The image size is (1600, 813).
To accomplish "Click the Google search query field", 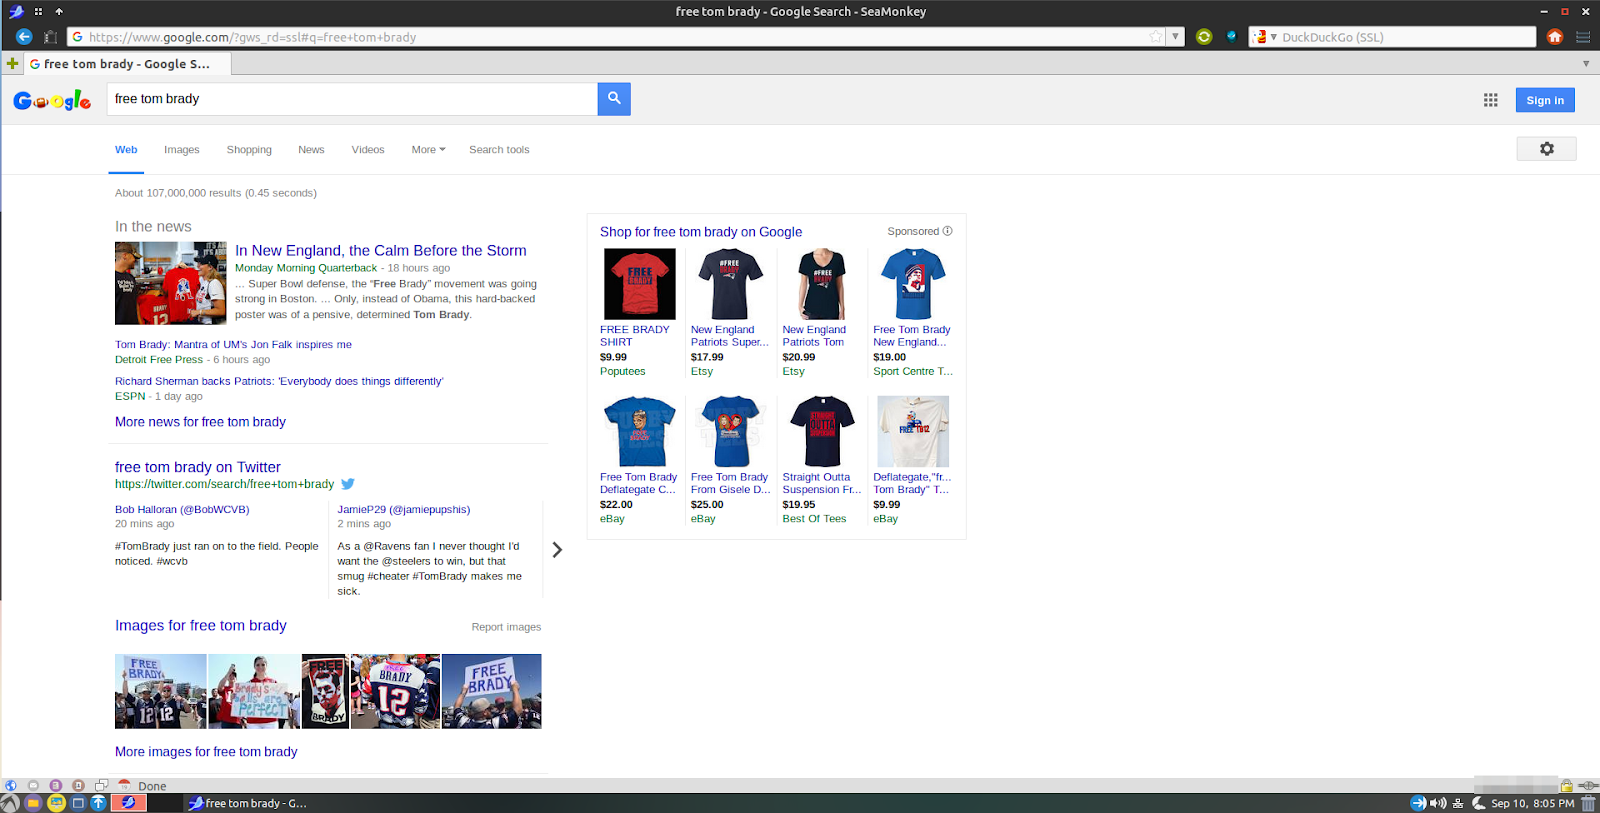I will click(x=352, y=99).
